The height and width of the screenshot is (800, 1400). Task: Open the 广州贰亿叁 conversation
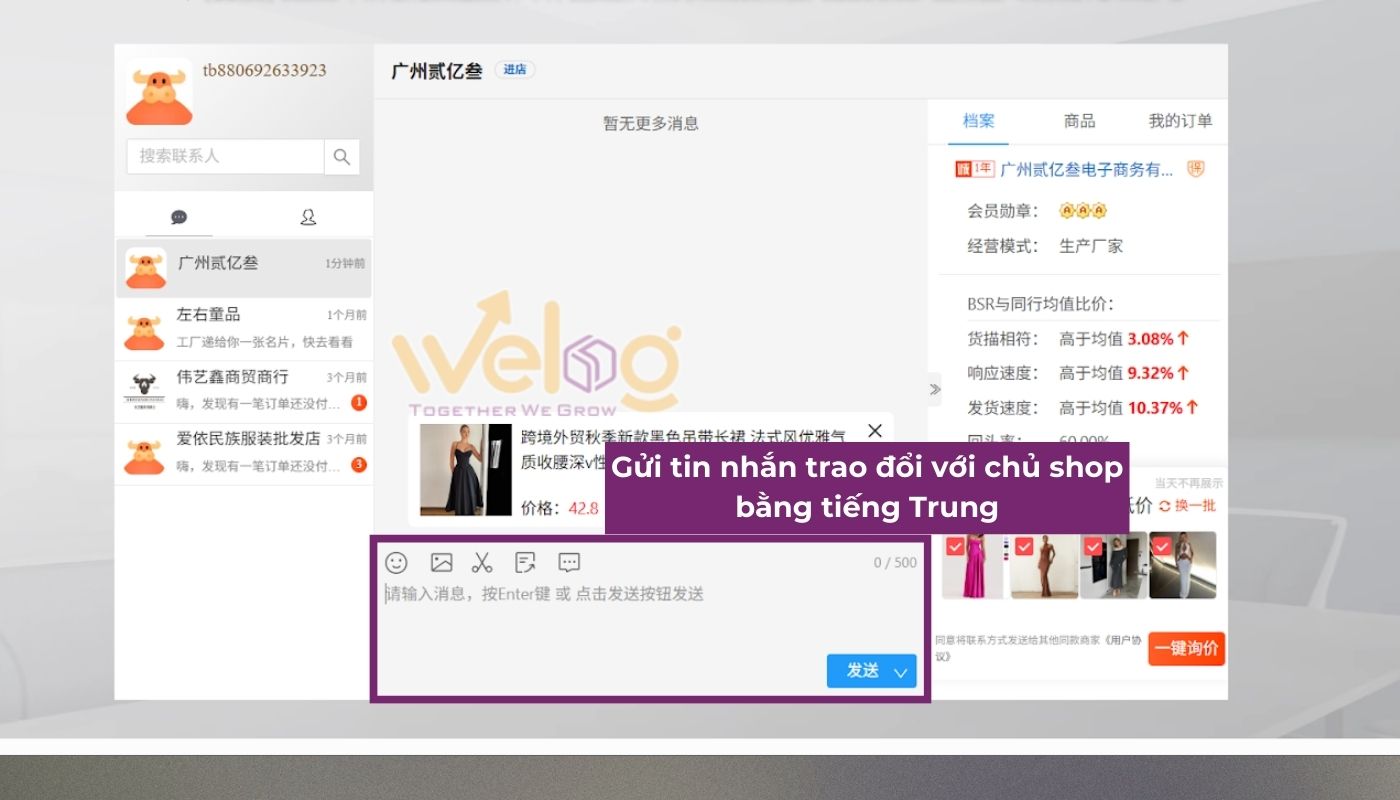coord(244,268)
